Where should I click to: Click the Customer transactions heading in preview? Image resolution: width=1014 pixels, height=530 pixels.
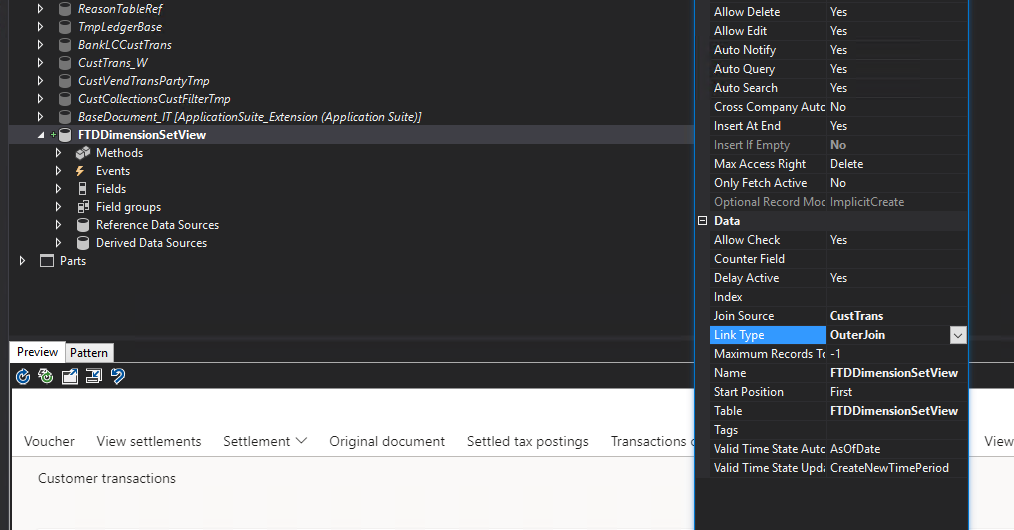pos(107,478)
